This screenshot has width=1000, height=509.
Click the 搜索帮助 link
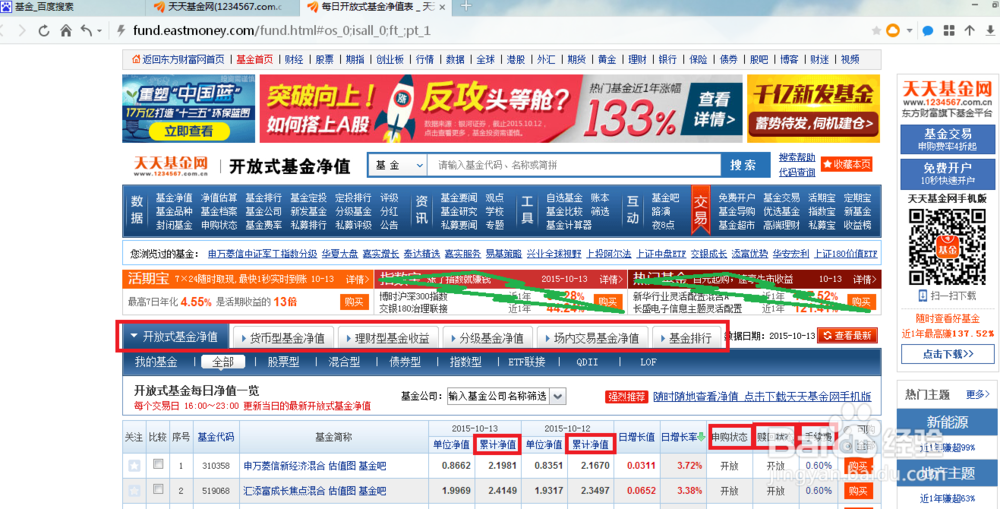797,157
